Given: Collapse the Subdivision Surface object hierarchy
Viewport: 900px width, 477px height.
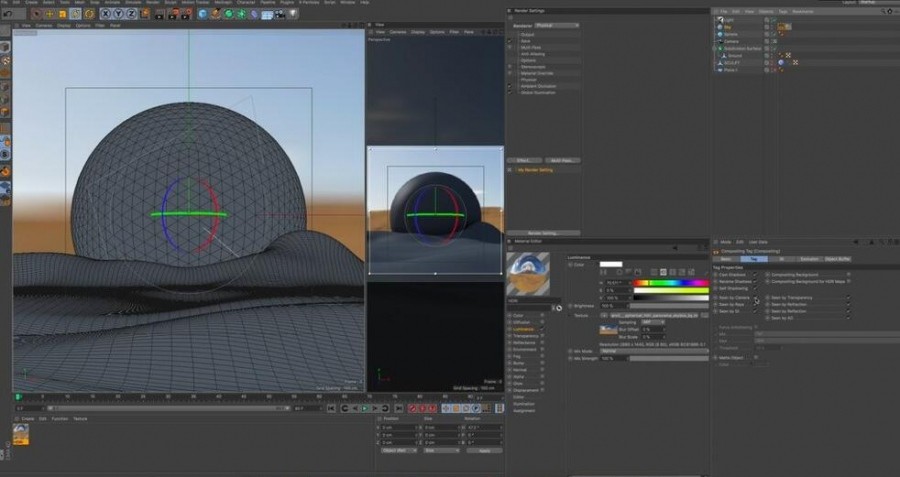Looking at the screenshot, I should click(x=714, y=48).
